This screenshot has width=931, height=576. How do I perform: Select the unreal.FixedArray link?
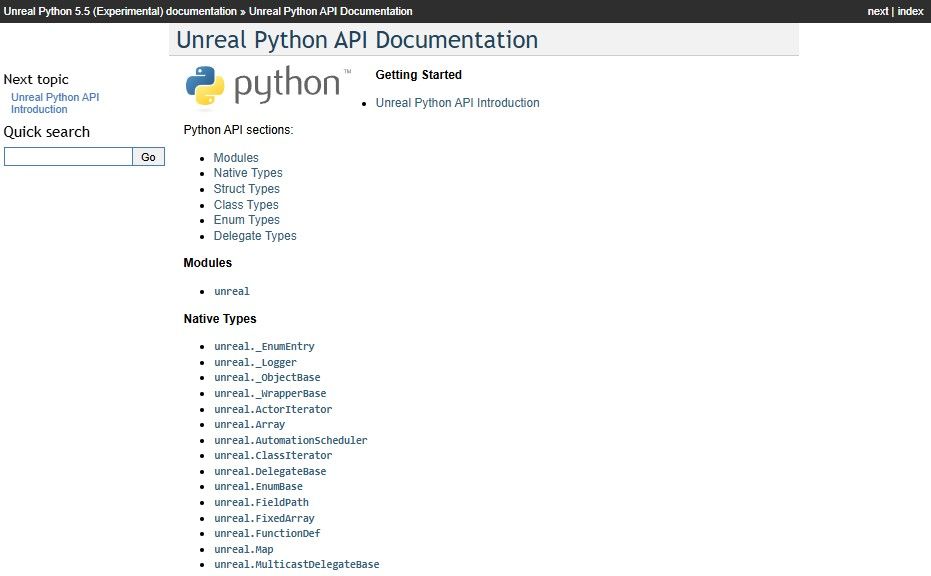pos(264,518)
